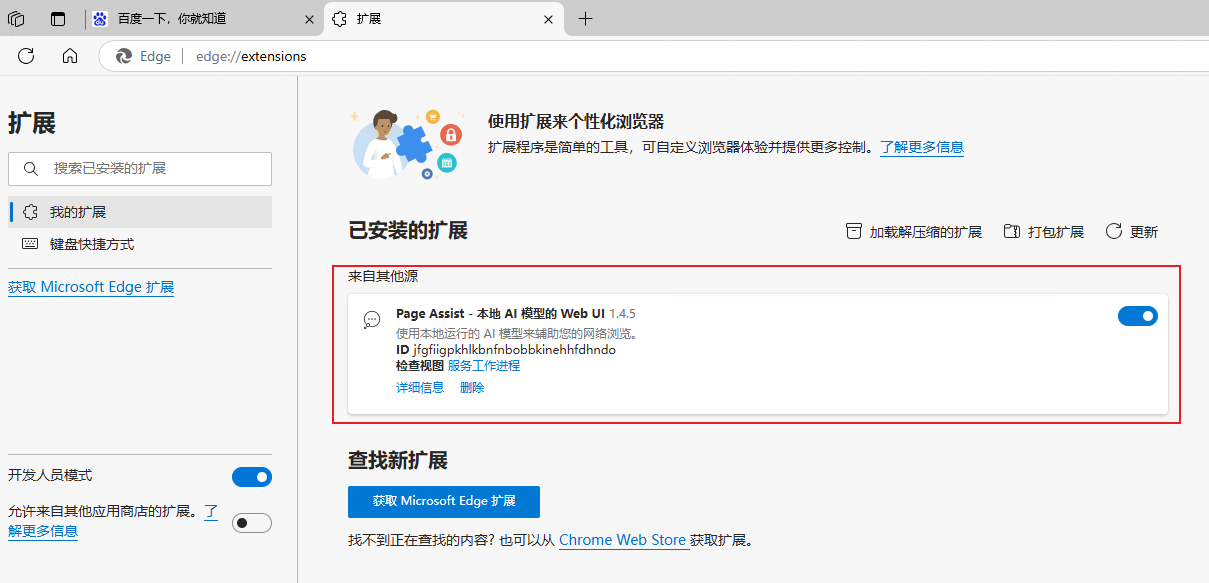Open a new tab with plus button

pyautogui.click(x=586, y=19)
